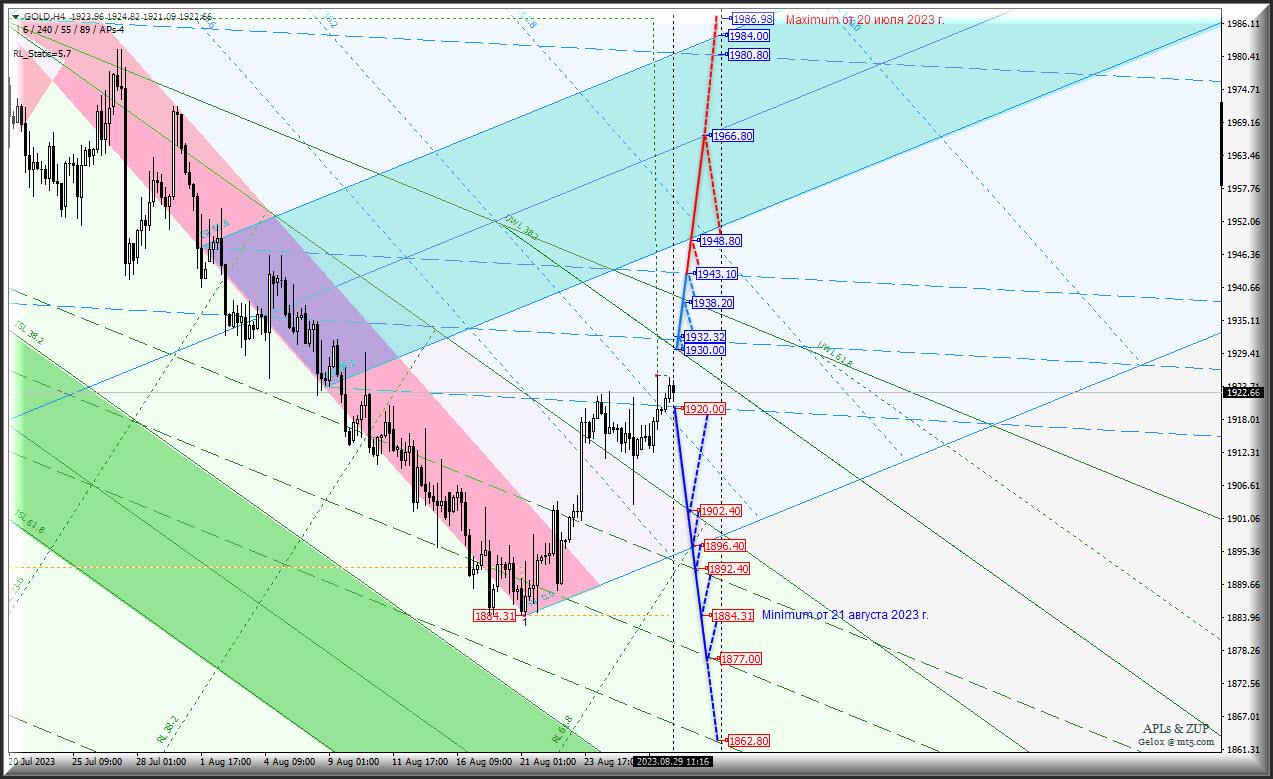Click the red 1920.00 price label

coord(704,409)
